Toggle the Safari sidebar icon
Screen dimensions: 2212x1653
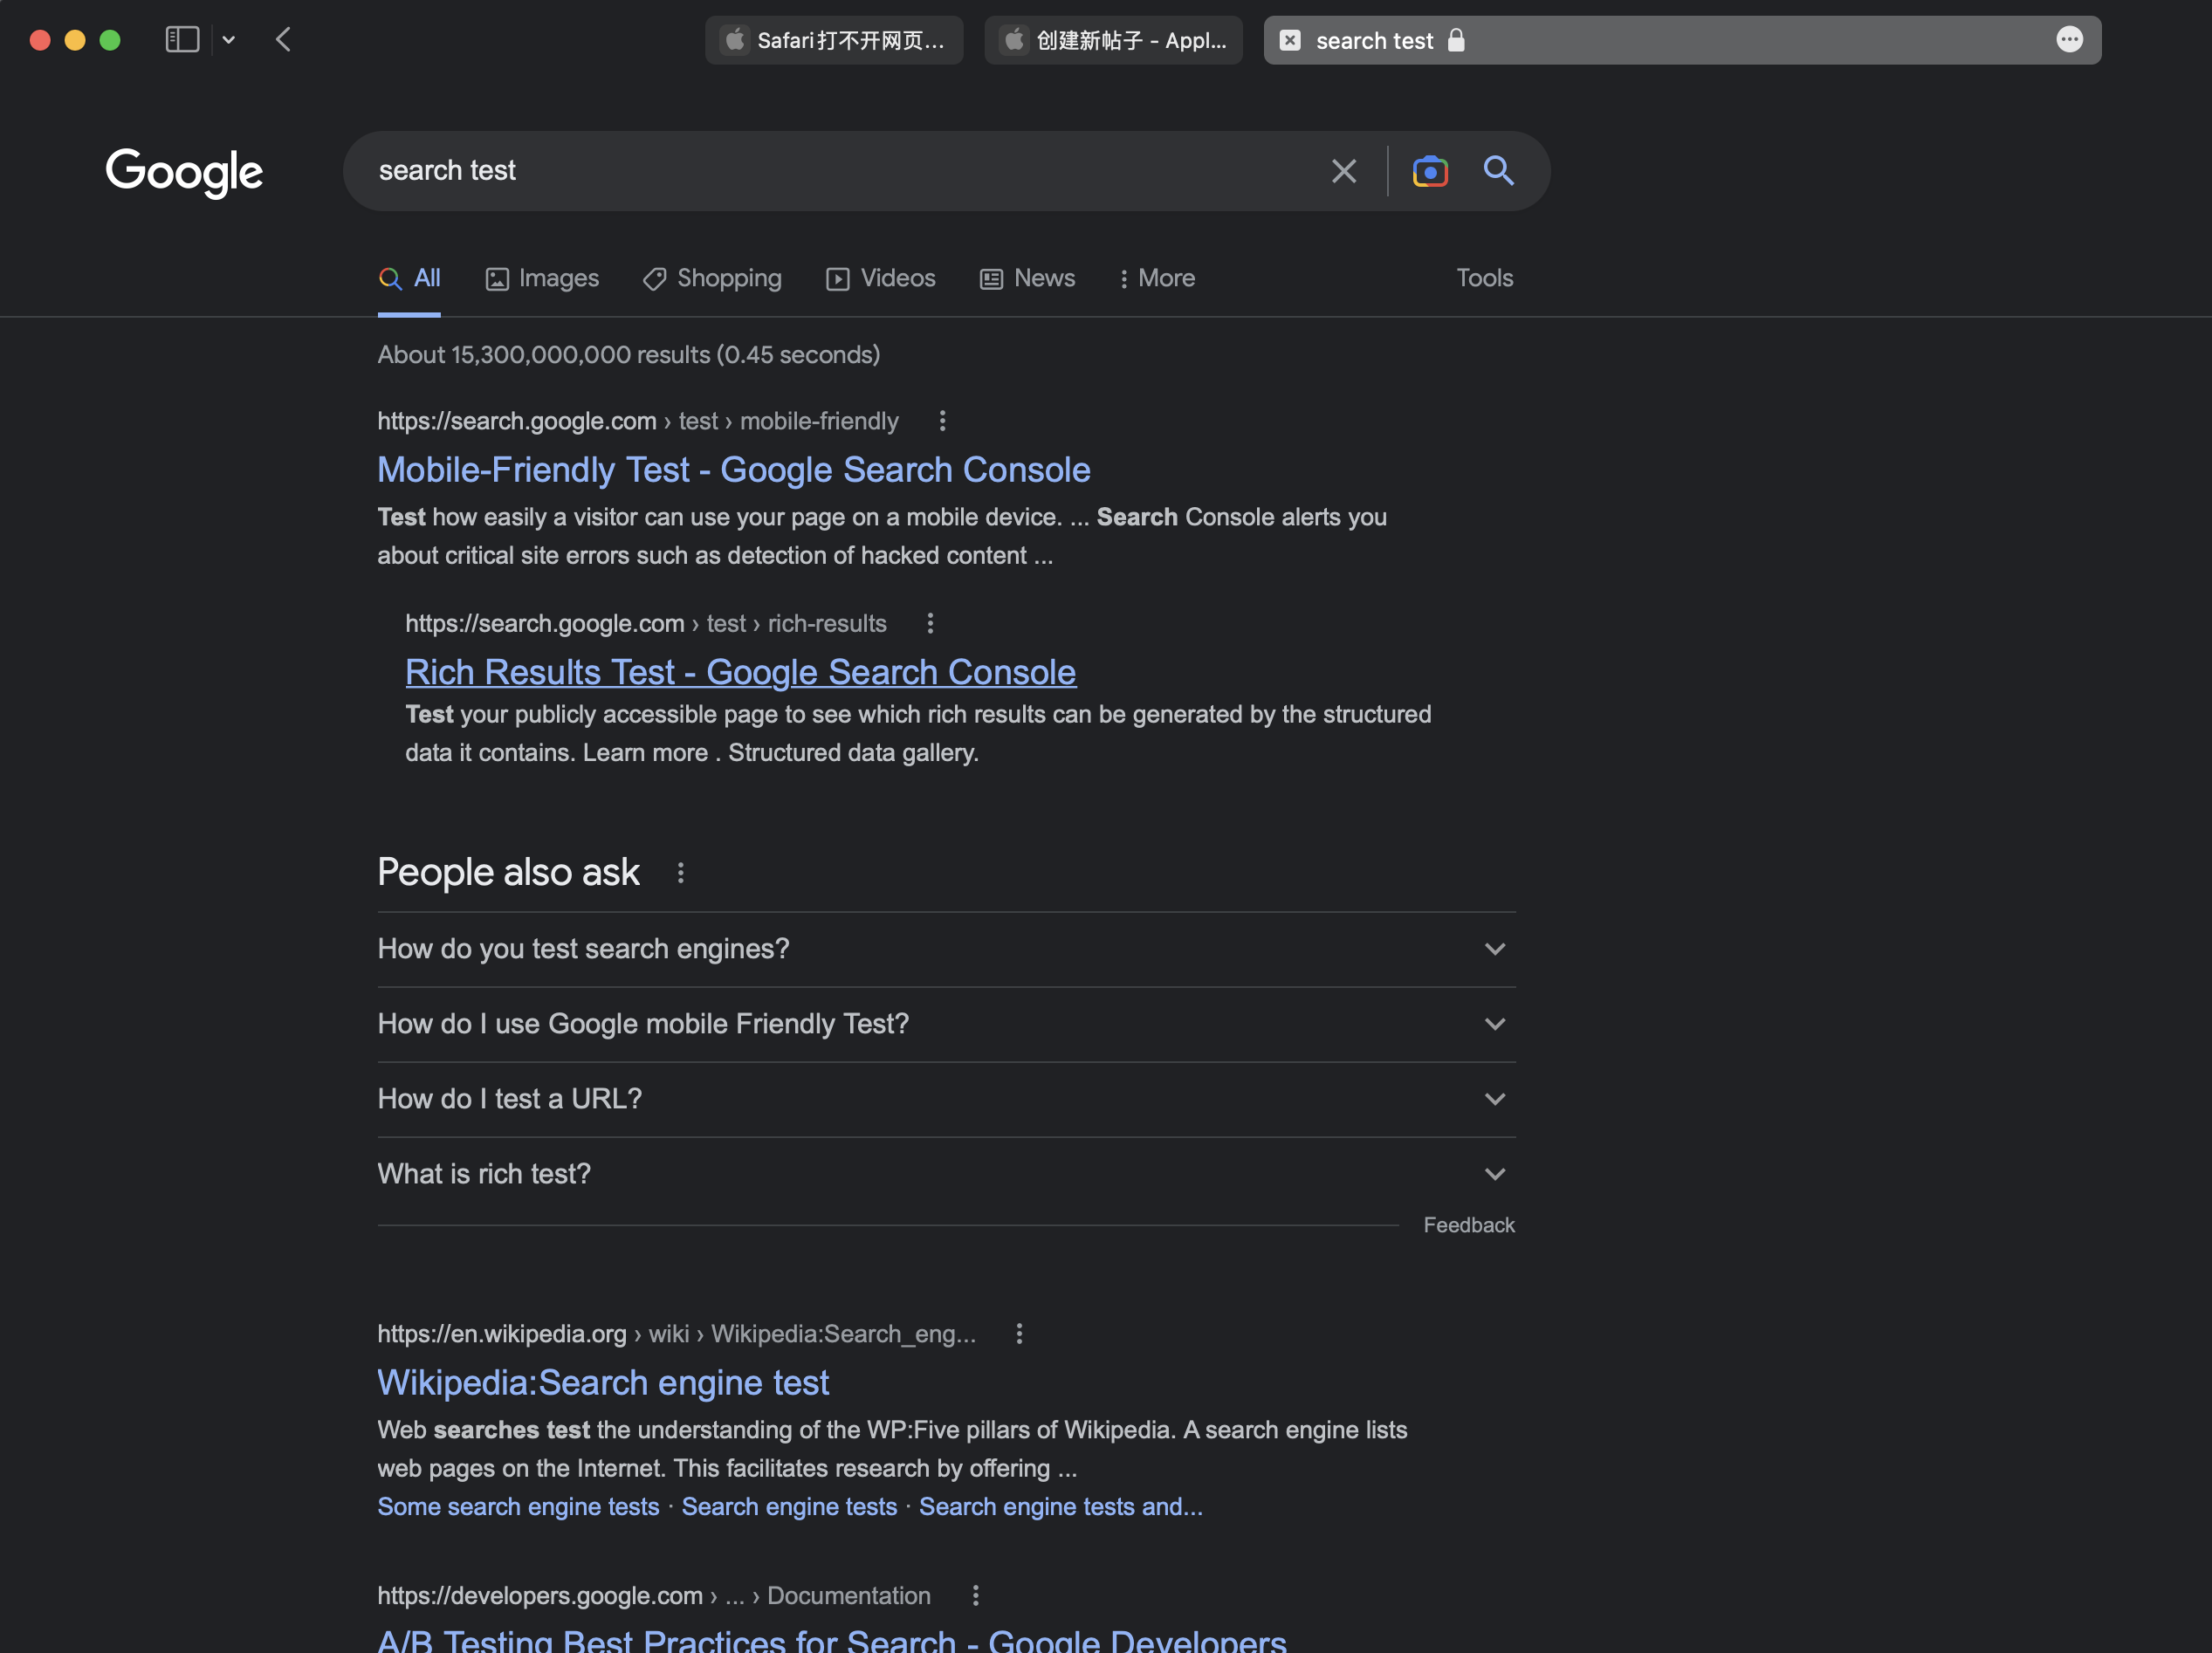click(182, 40)
